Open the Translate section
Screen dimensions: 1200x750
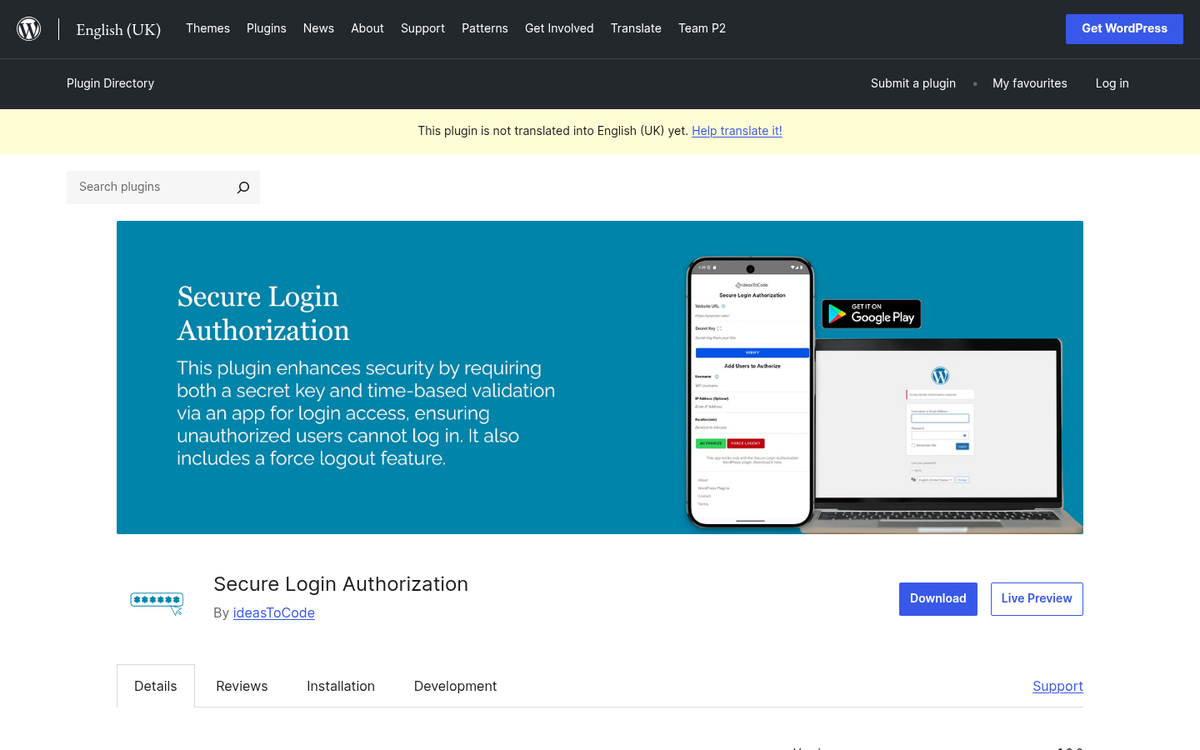click(636, 28)
